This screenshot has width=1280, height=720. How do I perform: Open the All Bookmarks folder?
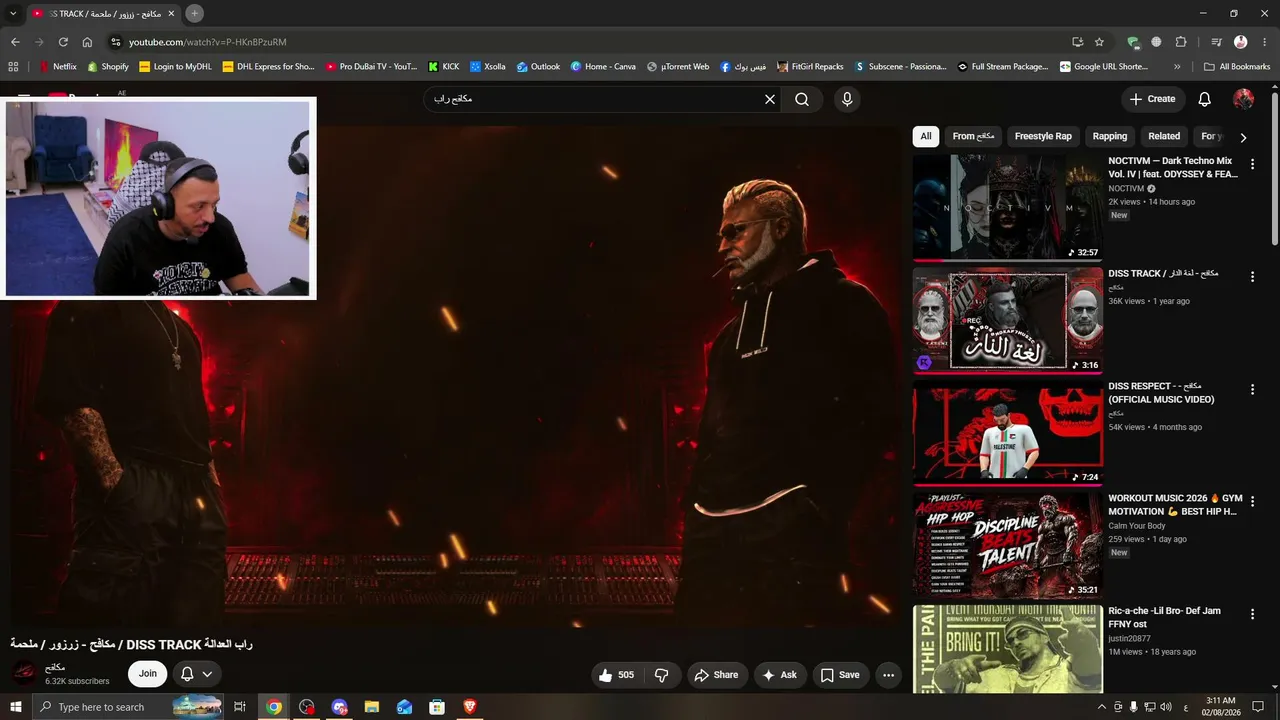tap(1237, 67)
